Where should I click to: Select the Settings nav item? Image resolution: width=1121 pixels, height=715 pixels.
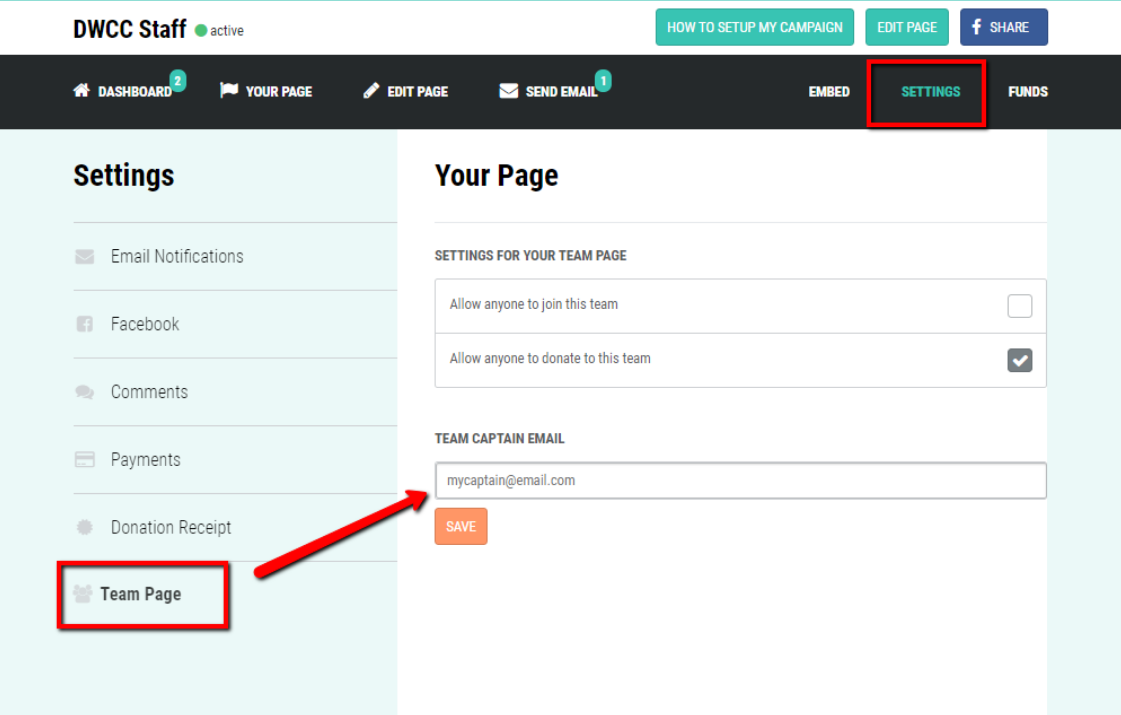(930, 92)
